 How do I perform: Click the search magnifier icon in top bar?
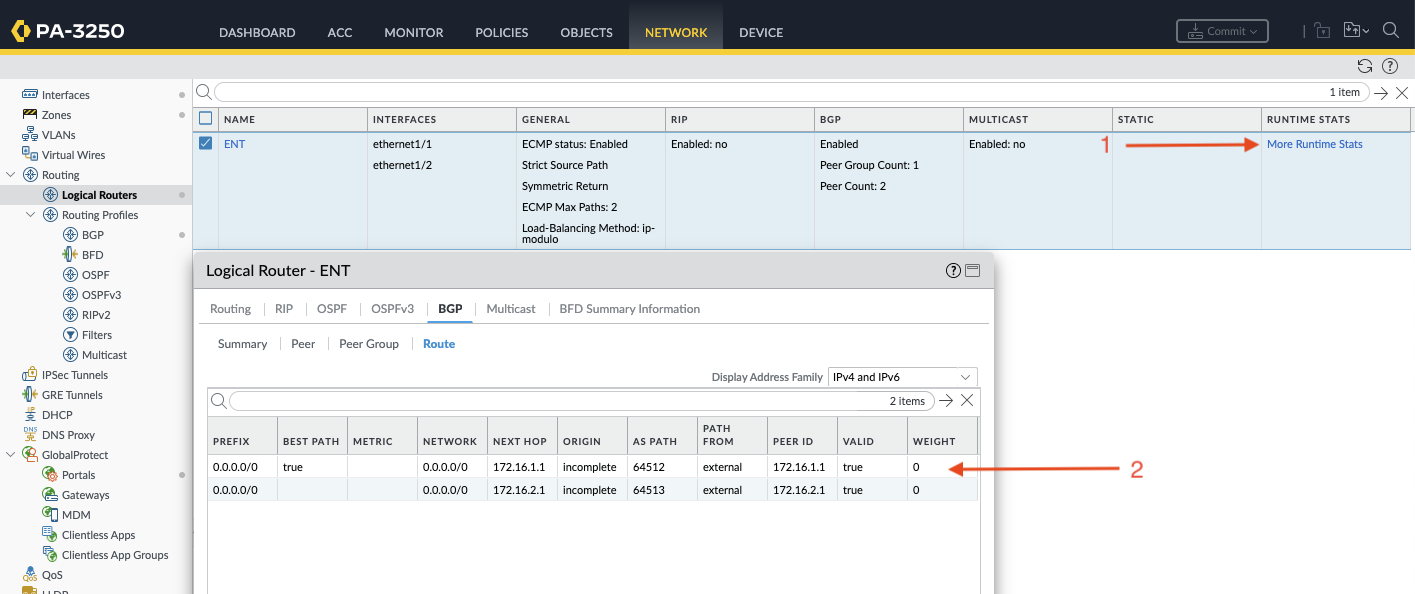tap(1390, 30)
